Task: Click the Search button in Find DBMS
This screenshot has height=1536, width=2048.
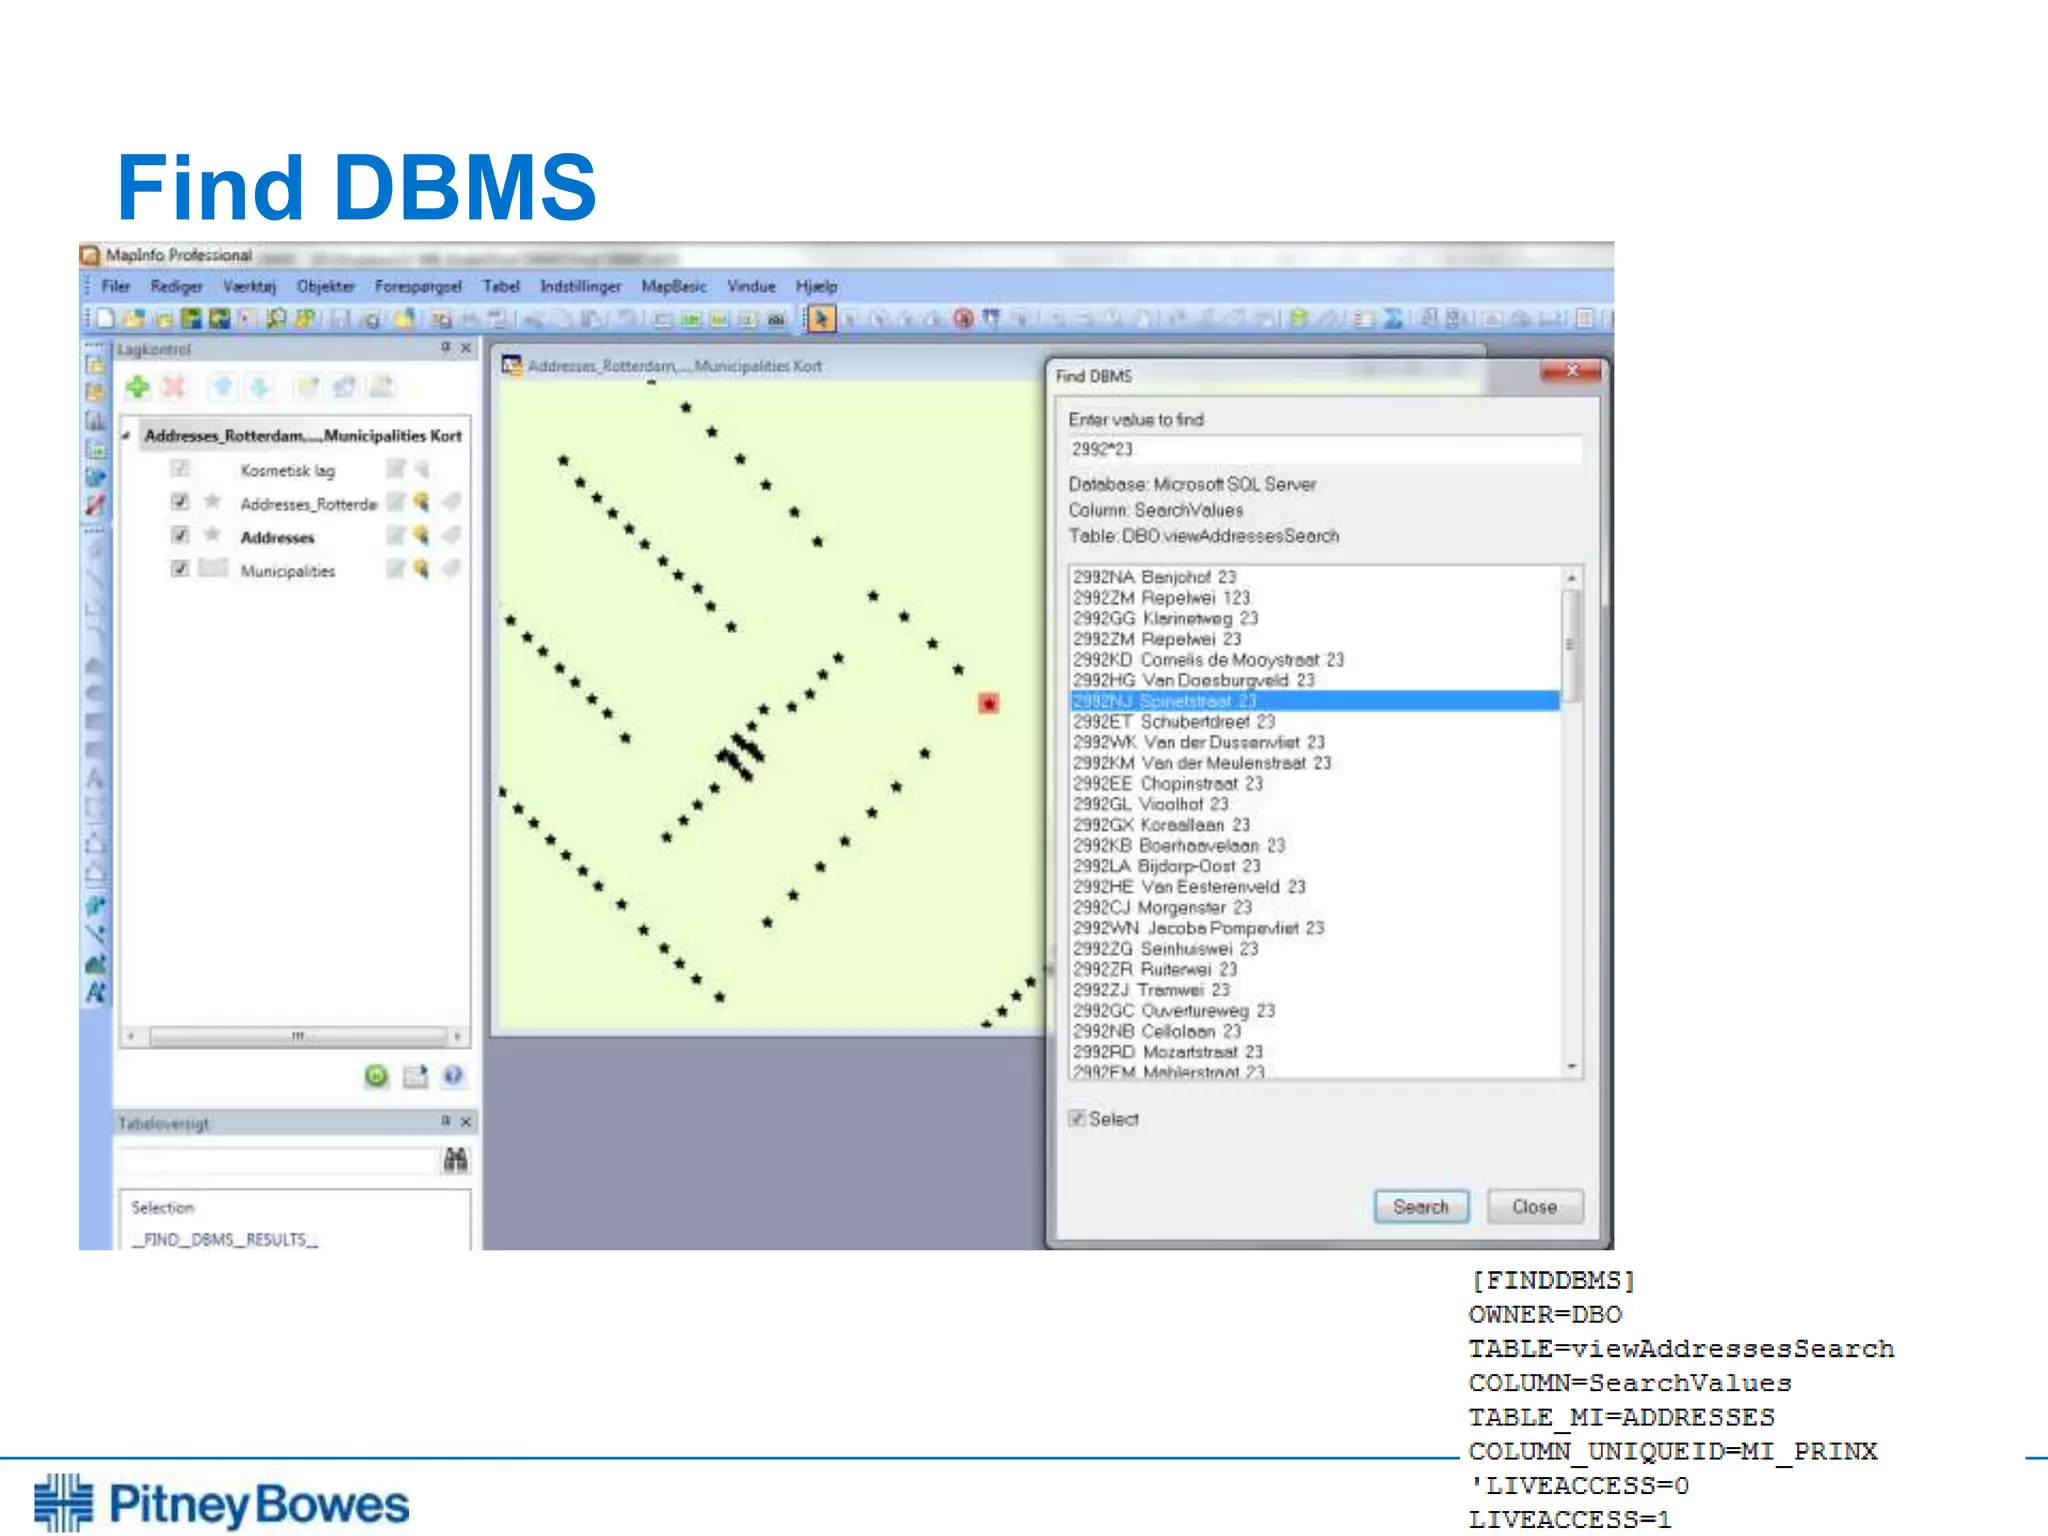Action: [1421, 1207]
